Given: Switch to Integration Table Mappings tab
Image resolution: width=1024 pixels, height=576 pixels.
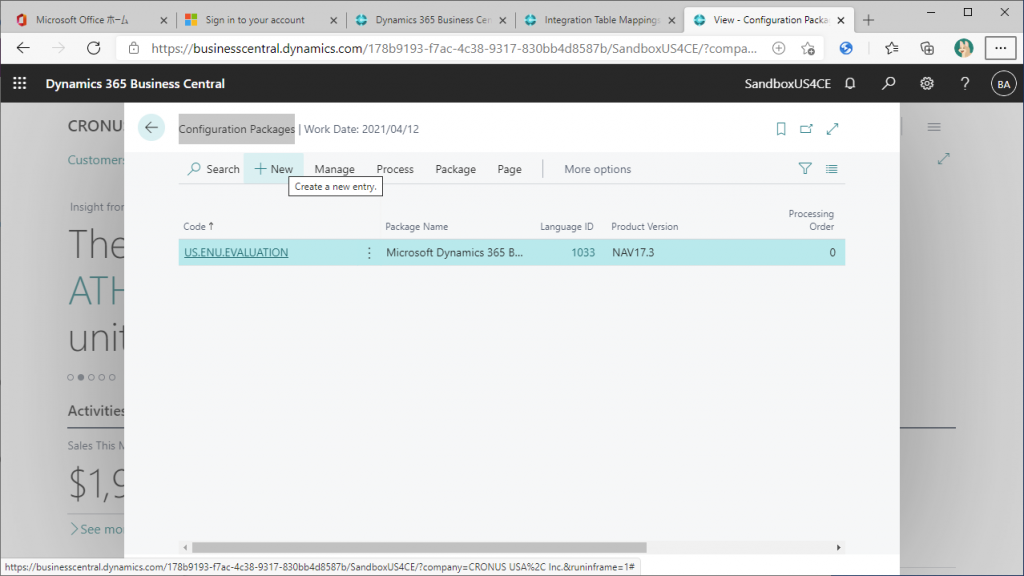Looking at the screenshot, I should [x=602, y=20].
